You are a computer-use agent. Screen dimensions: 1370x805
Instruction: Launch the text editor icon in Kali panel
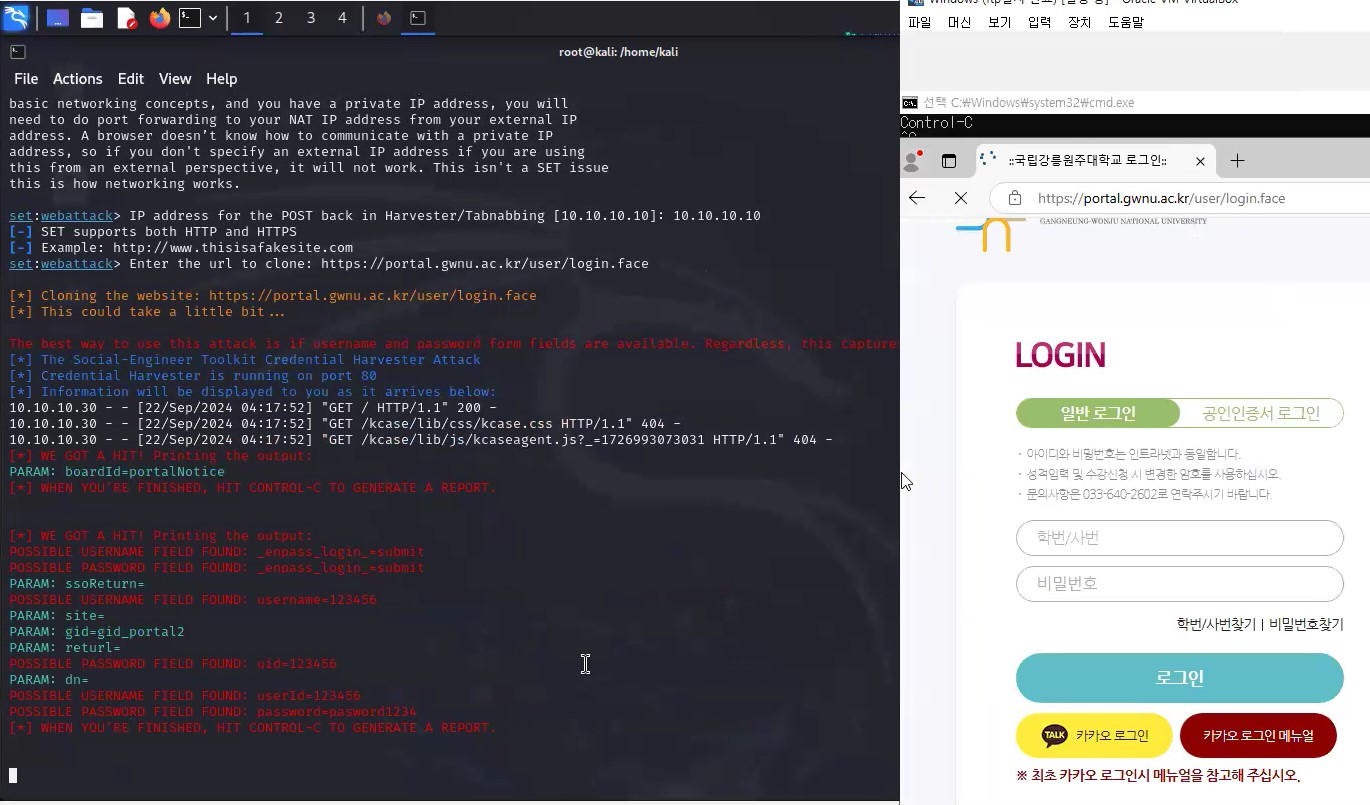[126, 18]
